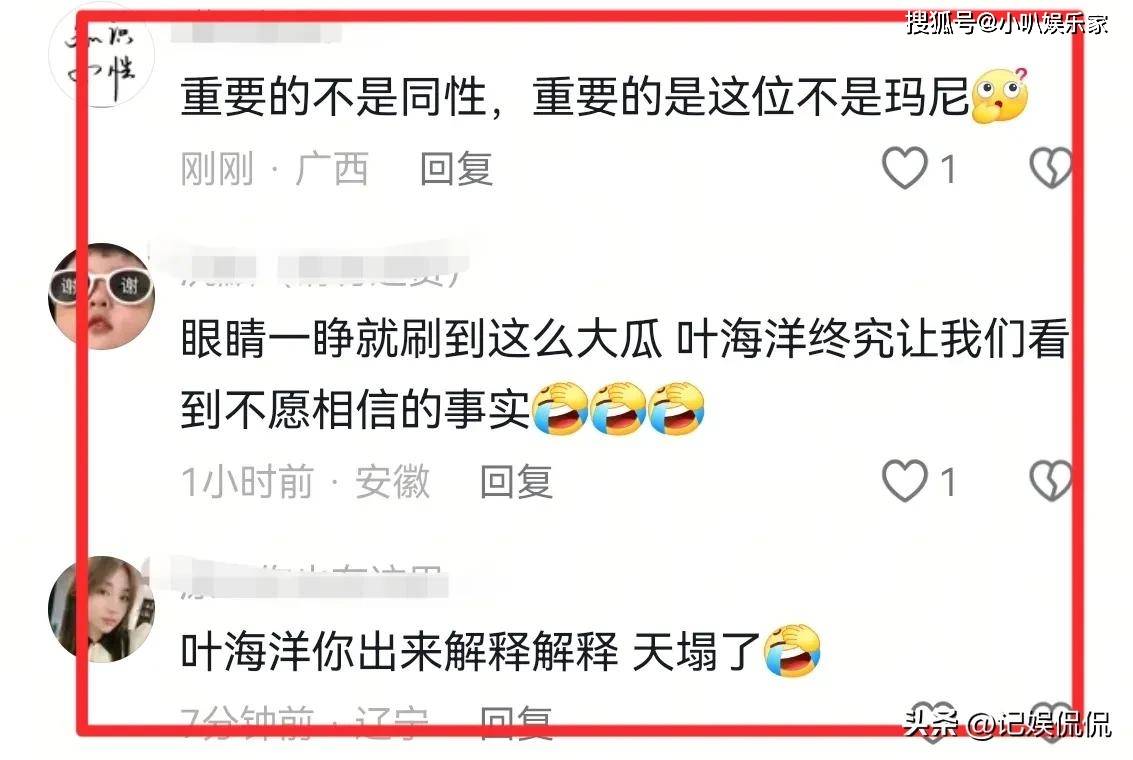Image resolution: width=1133 pixels, height=760 pixels.
Task: Like the comment from 广西
Action: (904, 168)
